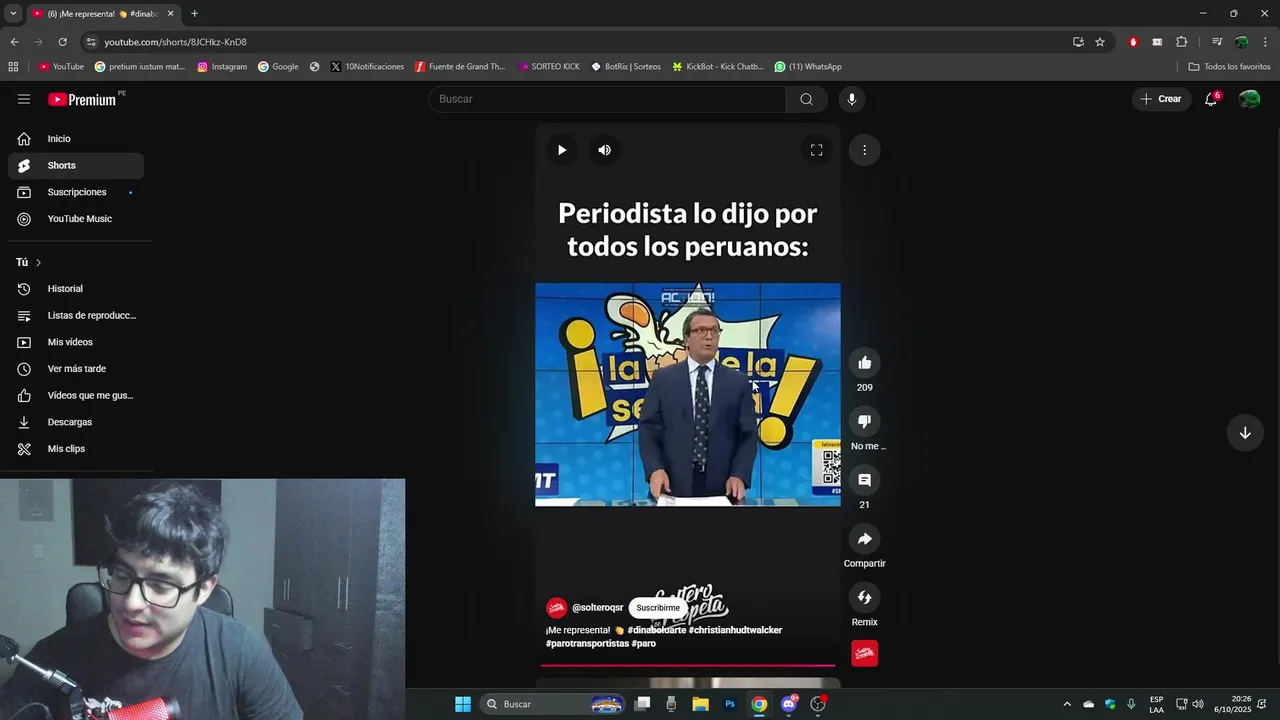The image size is (1280, 720).
Task: Open Mis videos in the sidebar
Action: point(76,342)
